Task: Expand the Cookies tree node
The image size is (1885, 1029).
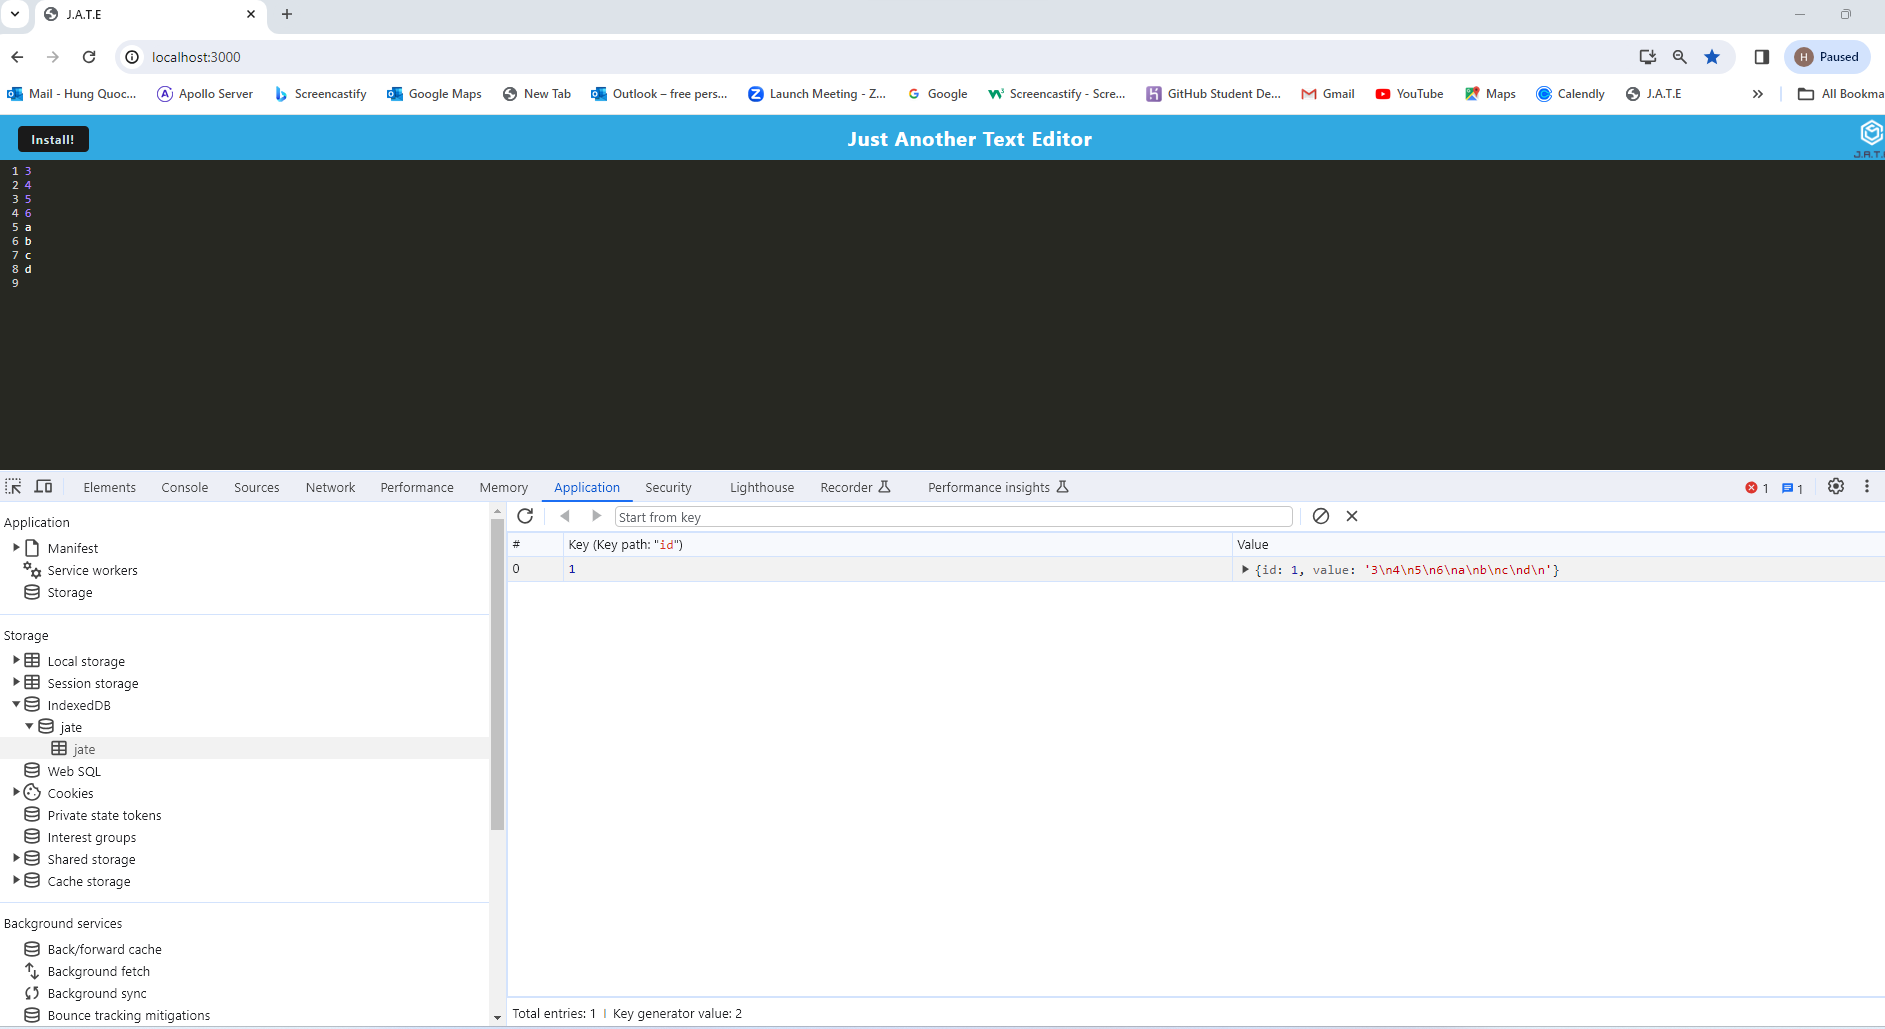Action: (x=16, y=793)
